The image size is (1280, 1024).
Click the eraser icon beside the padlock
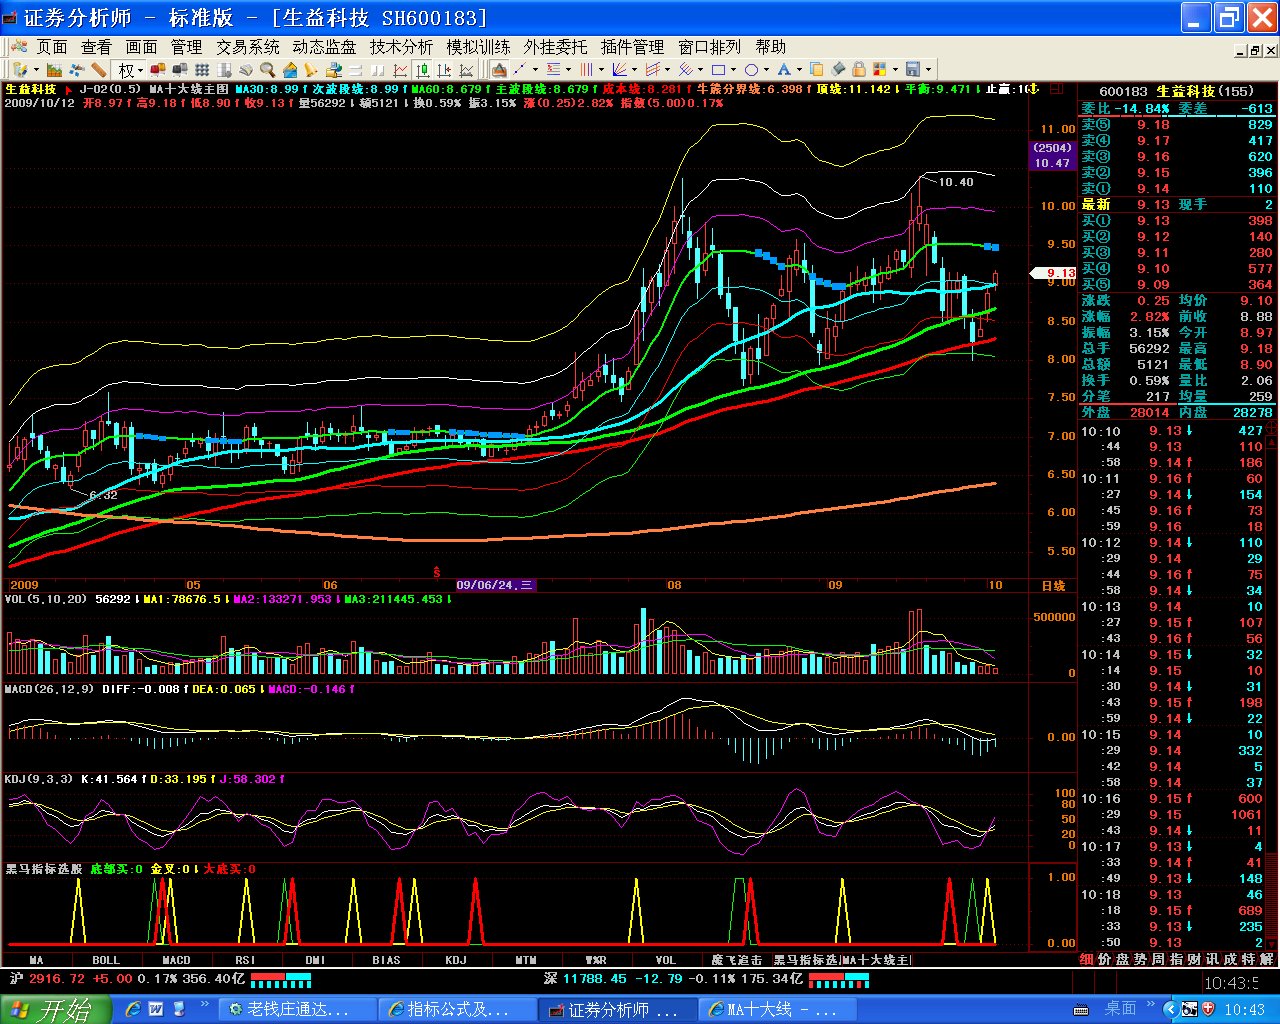click(x=838, y=70)
